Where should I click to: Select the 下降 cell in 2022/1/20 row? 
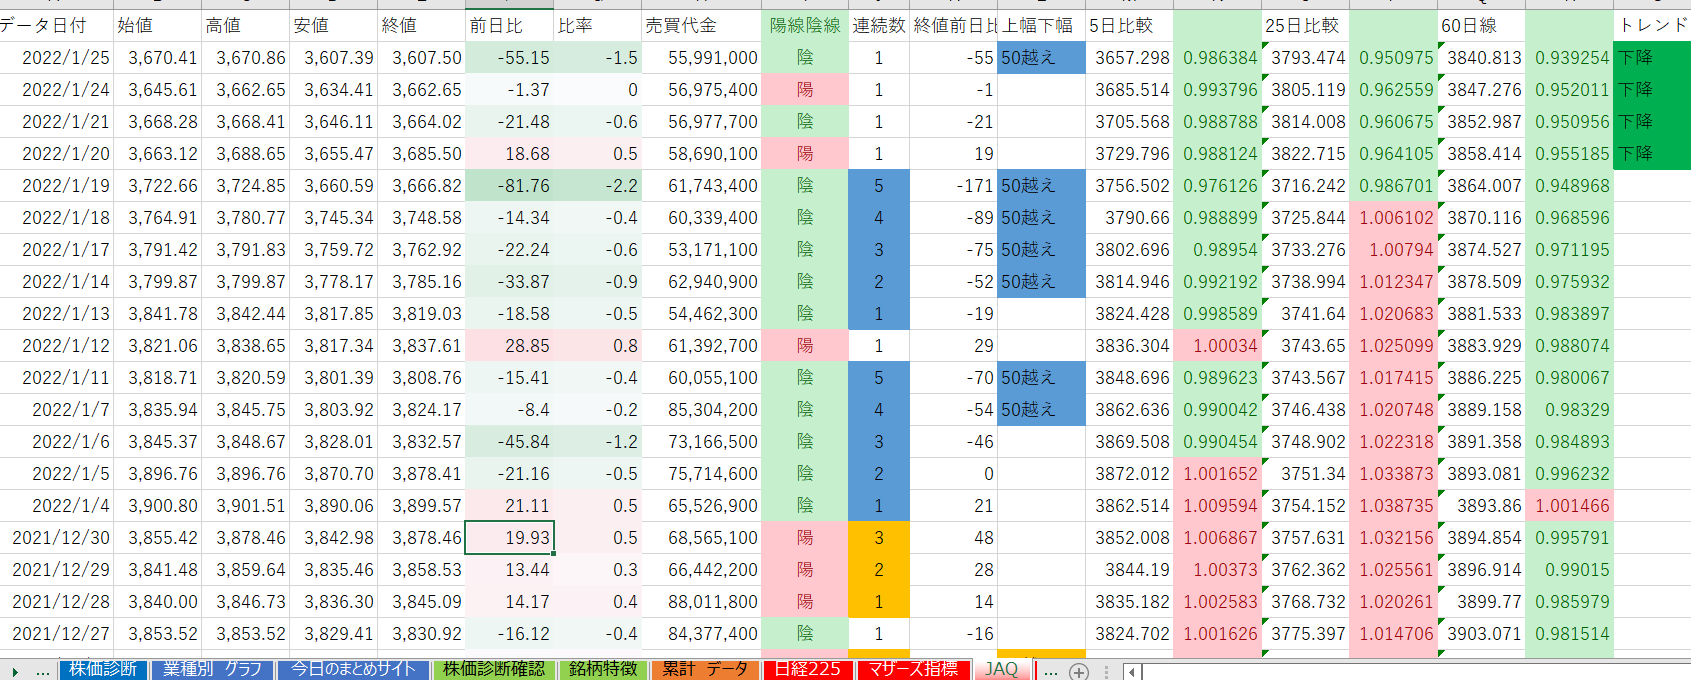coord(1652,154)
